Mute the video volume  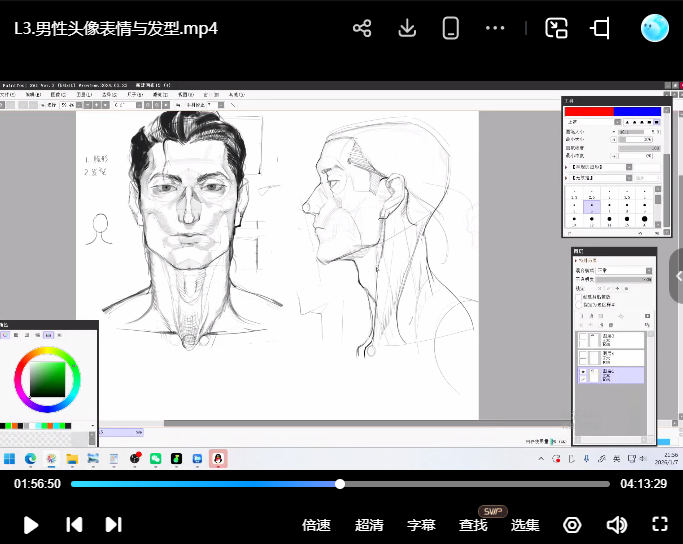click(x=616, y=525)
